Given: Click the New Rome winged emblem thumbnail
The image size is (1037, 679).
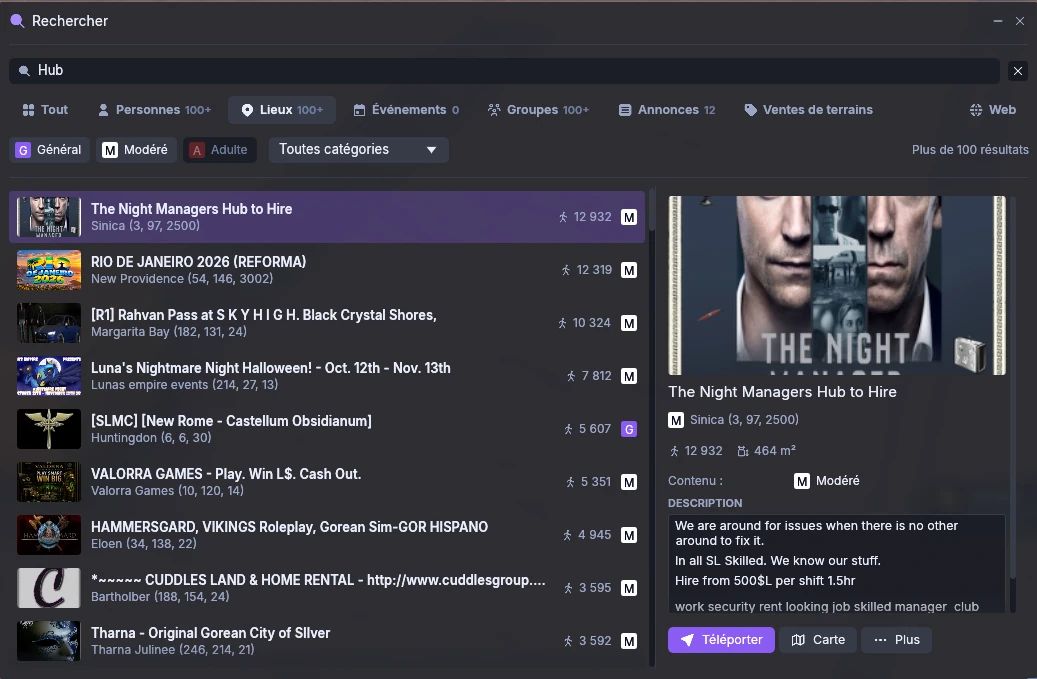Looking at the screenshot, I should (x=49, y=428).
